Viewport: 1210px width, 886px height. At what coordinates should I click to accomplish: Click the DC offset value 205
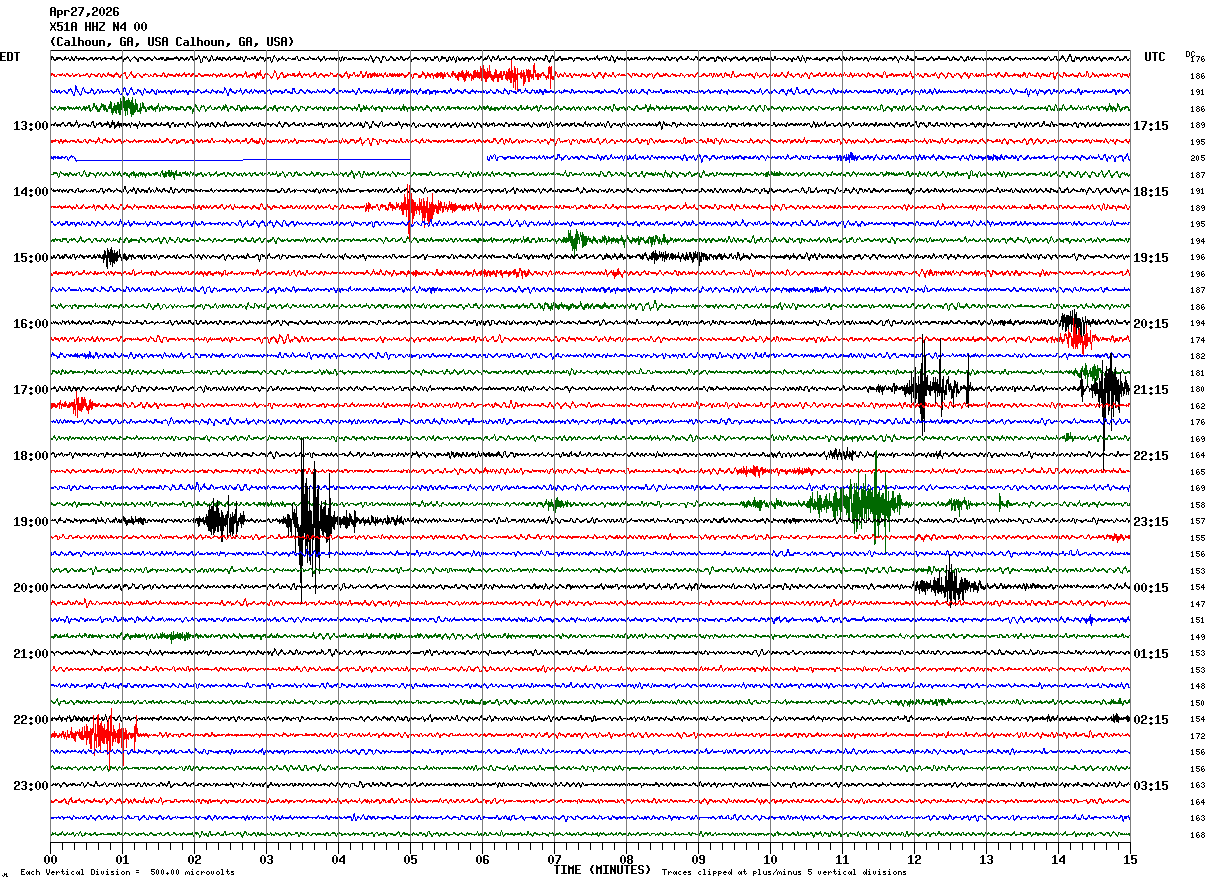click(1197, 159)
